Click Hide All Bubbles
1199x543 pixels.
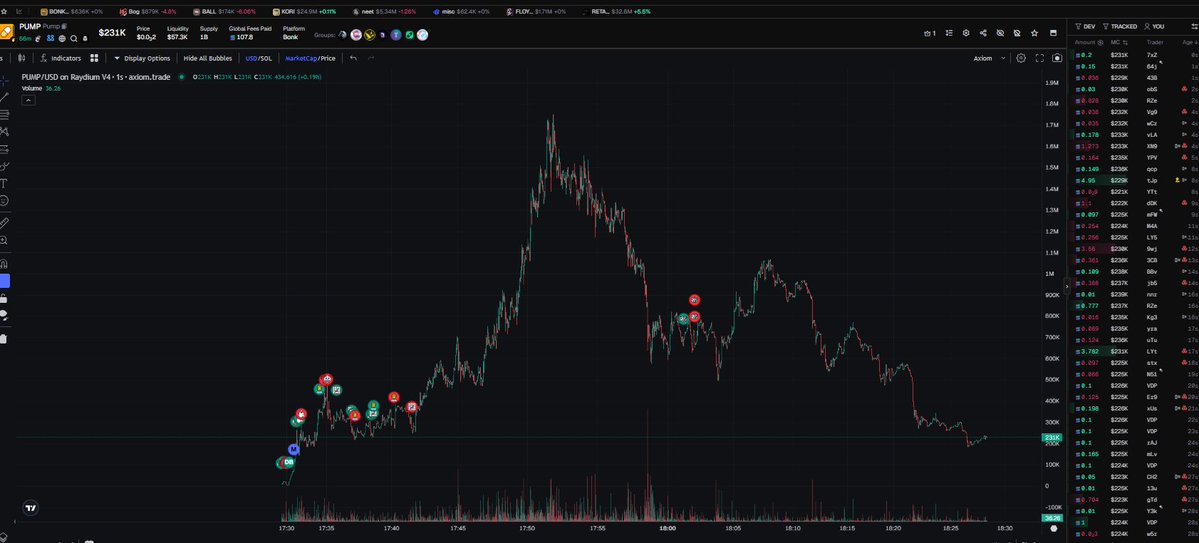207,58
